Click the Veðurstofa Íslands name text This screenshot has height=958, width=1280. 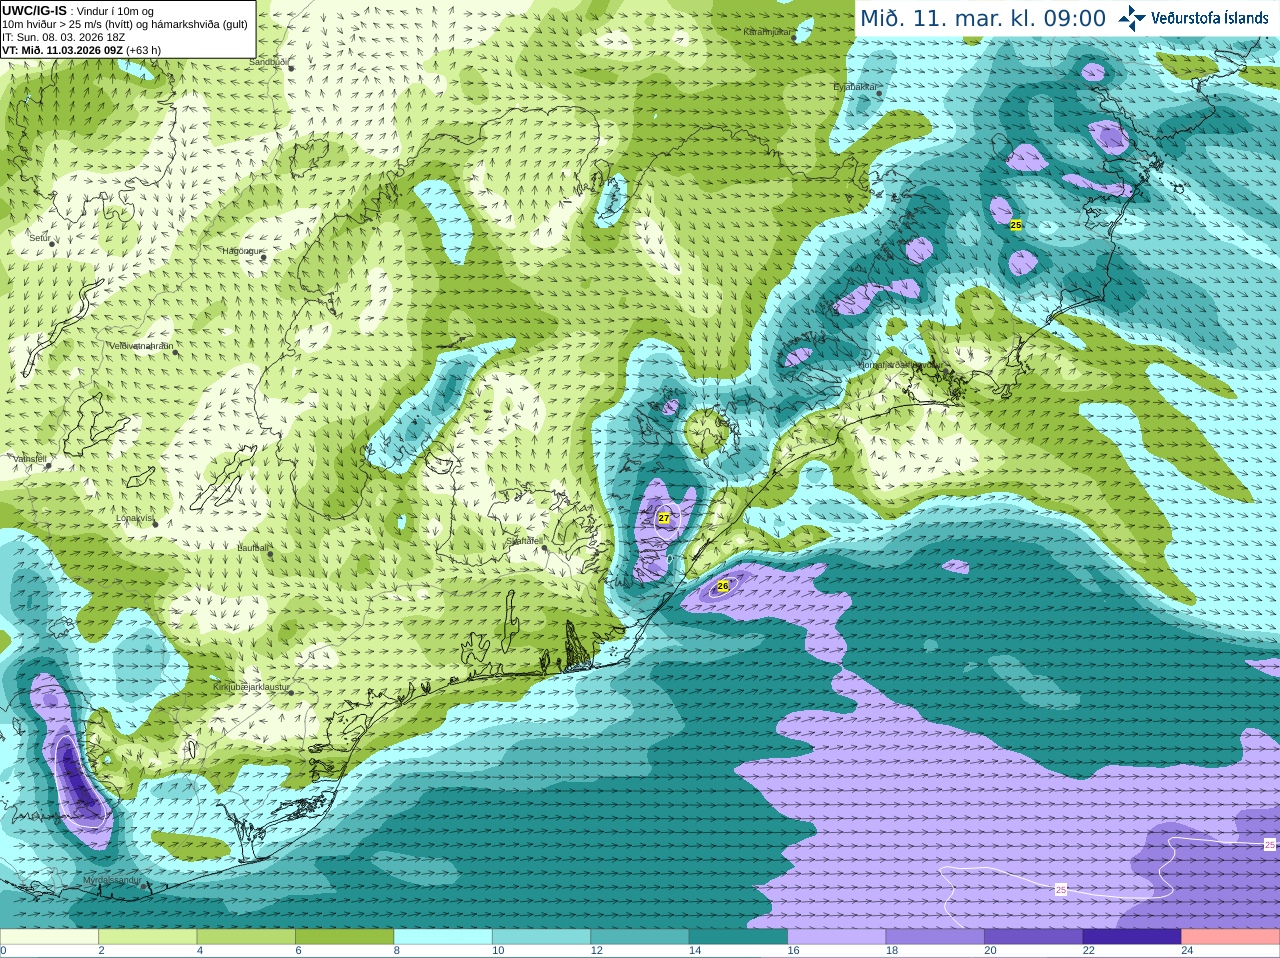[1209, 18]
